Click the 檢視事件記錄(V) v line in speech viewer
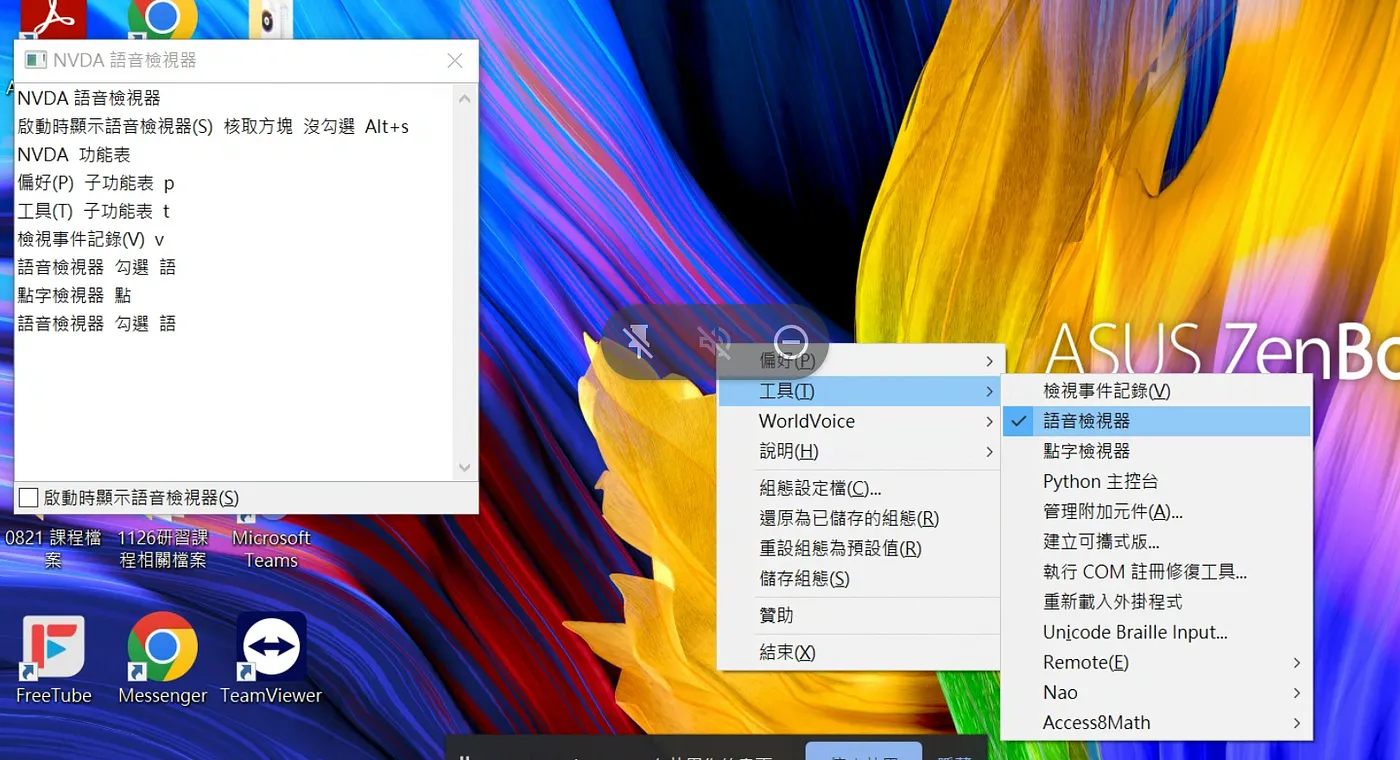The height and width of the screenshot is (760, 1400). 91,239
